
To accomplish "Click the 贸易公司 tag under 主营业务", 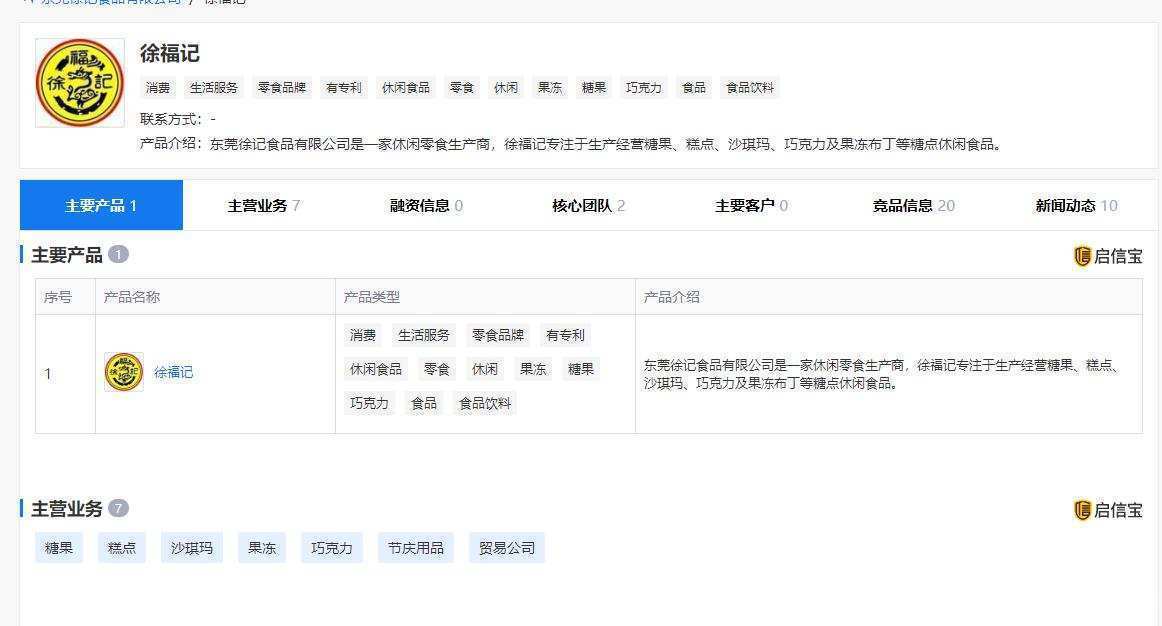I will 506,547.
